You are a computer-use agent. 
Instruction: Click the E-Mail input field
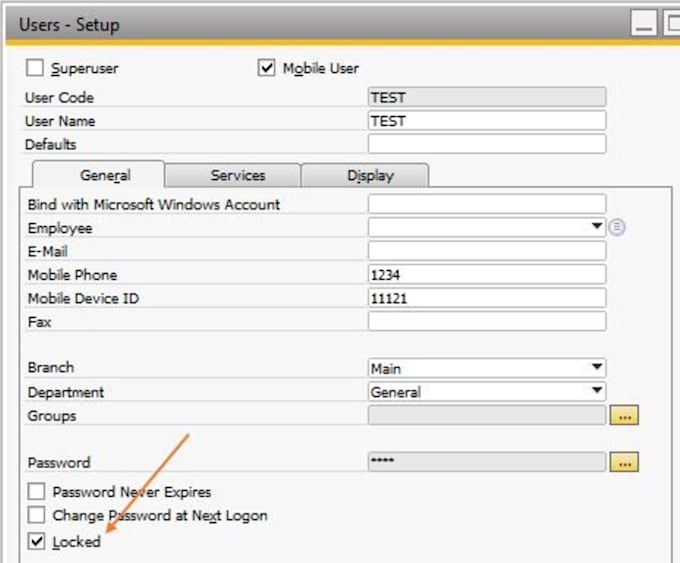click(487, 251)
